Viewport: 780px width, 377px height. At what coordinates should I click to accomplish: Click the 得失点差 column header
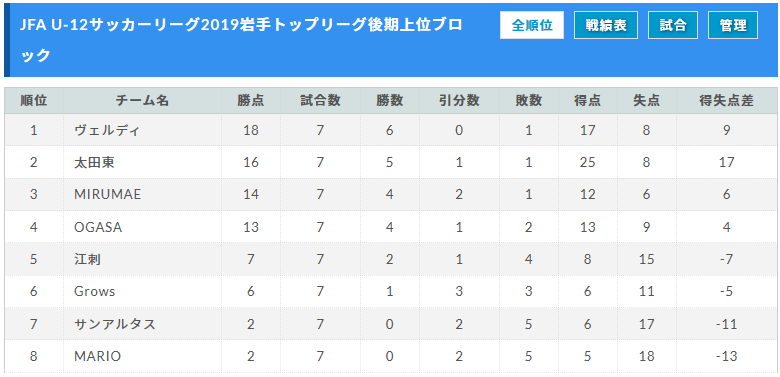click(726, 100)
